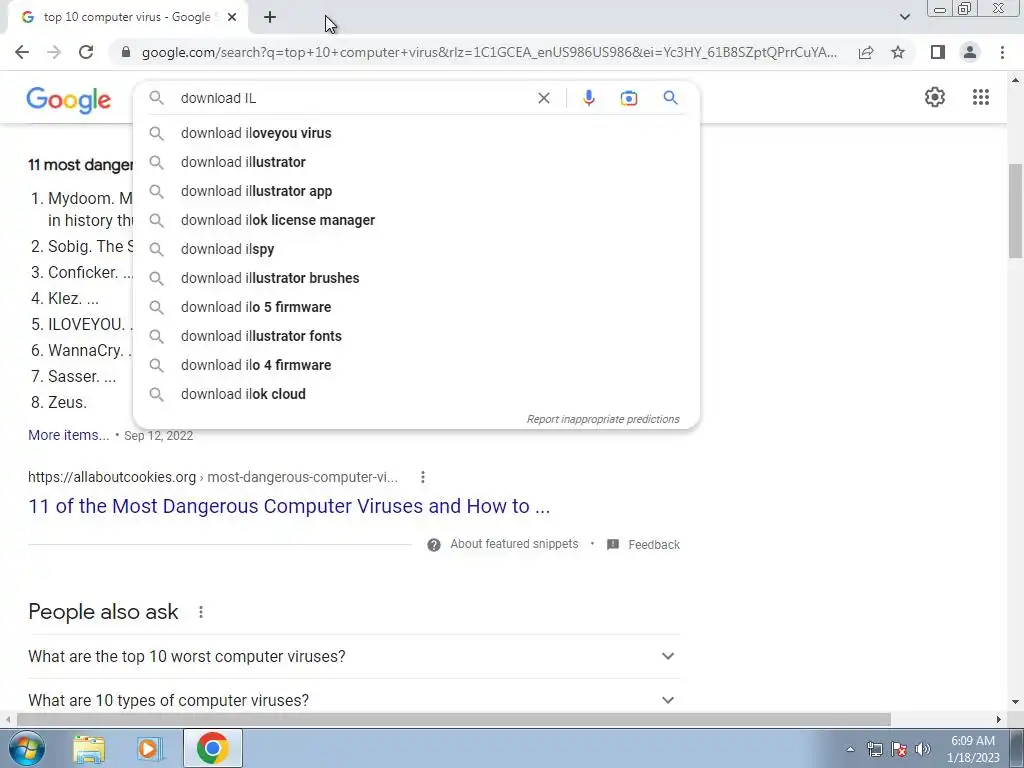The width and height of the screenshot is (1024, 768).
Task: Click the browser forward arrow
Action: pos(54,52)
